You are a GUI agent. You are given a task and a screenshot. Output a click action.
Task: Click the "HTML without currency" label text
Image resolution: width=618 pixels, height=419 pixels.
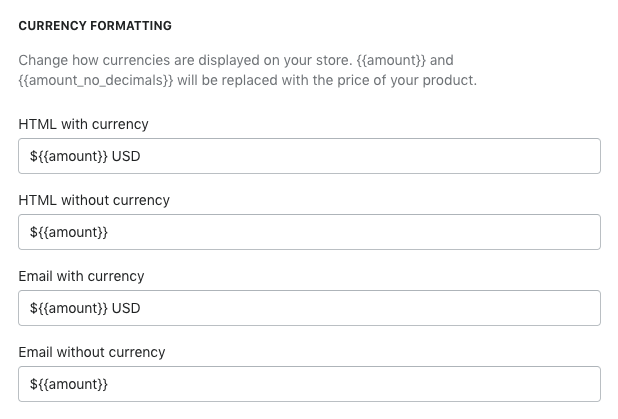[94, 200]
